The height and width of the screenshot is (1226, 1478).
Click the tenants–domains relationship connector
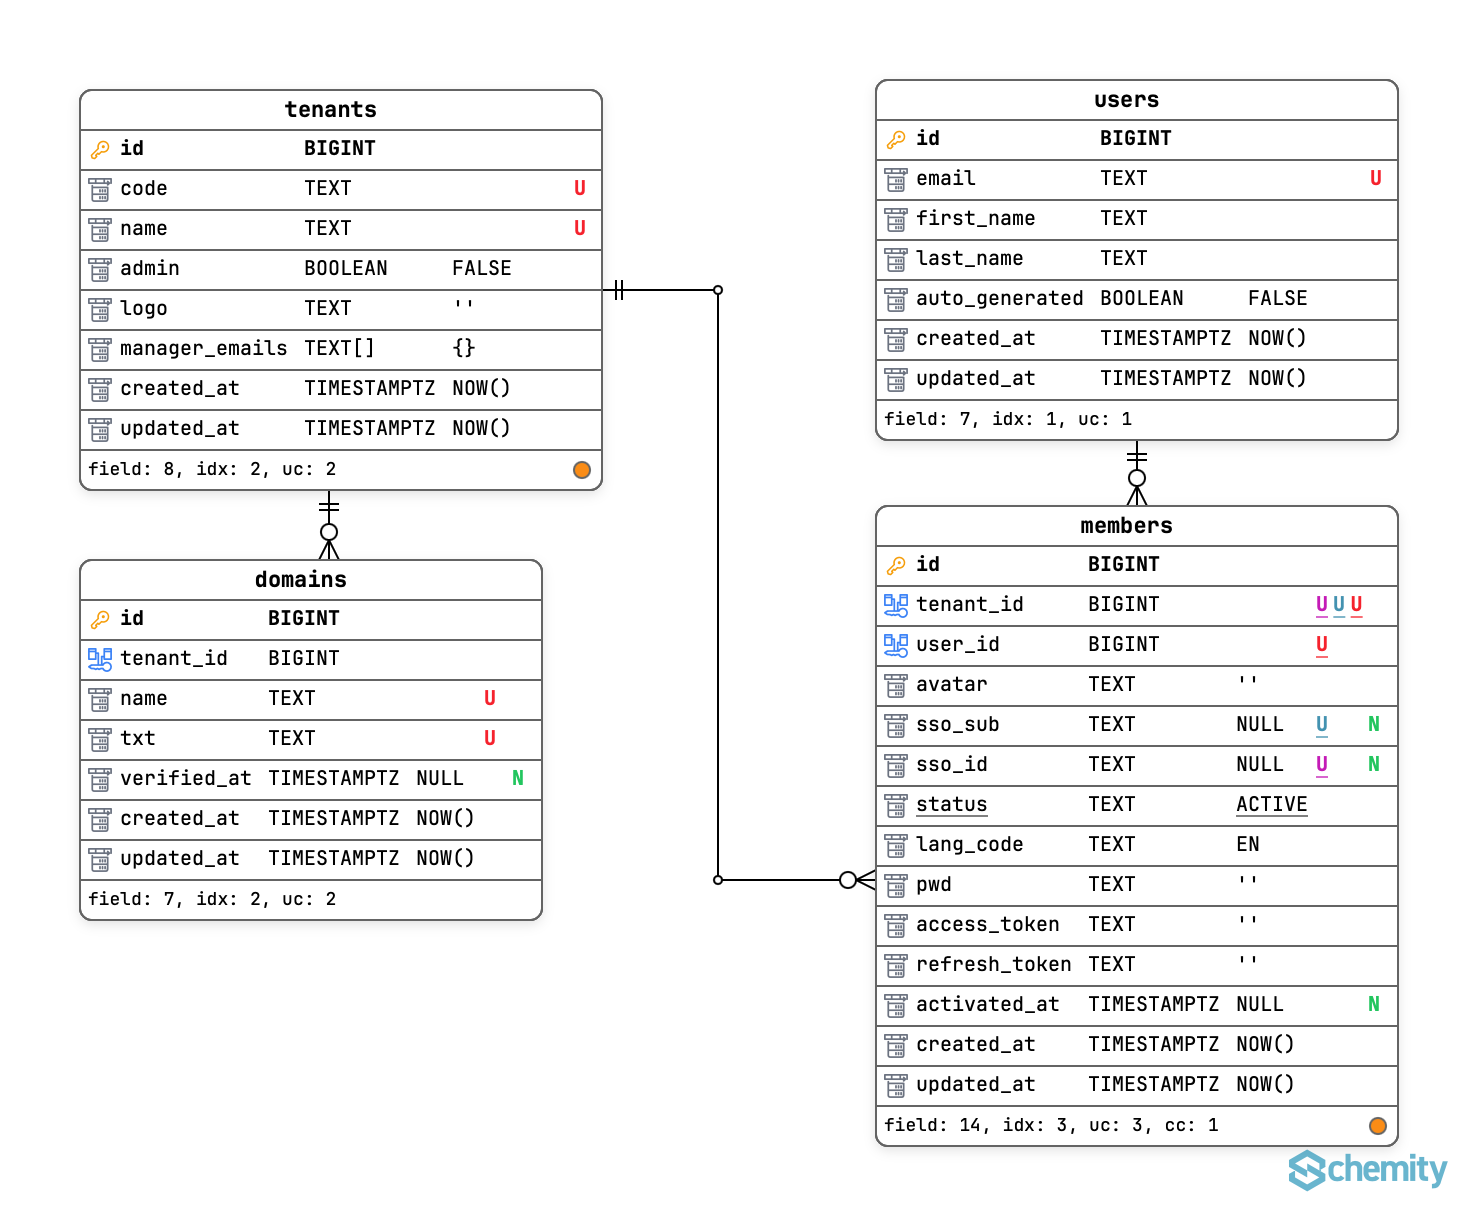329,525
